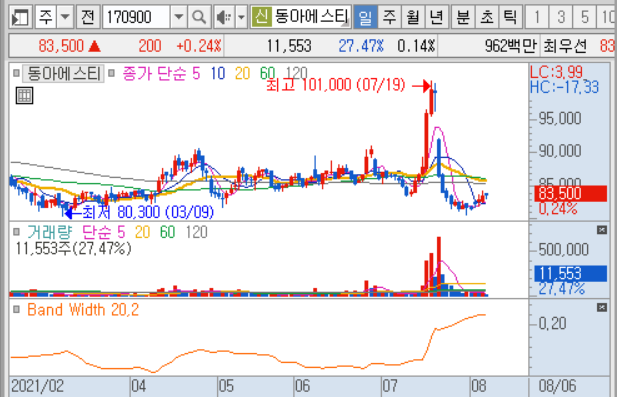Open the dropdown beside the speaker icon
This screenshot has height=397, width=617.
[241, 17]
